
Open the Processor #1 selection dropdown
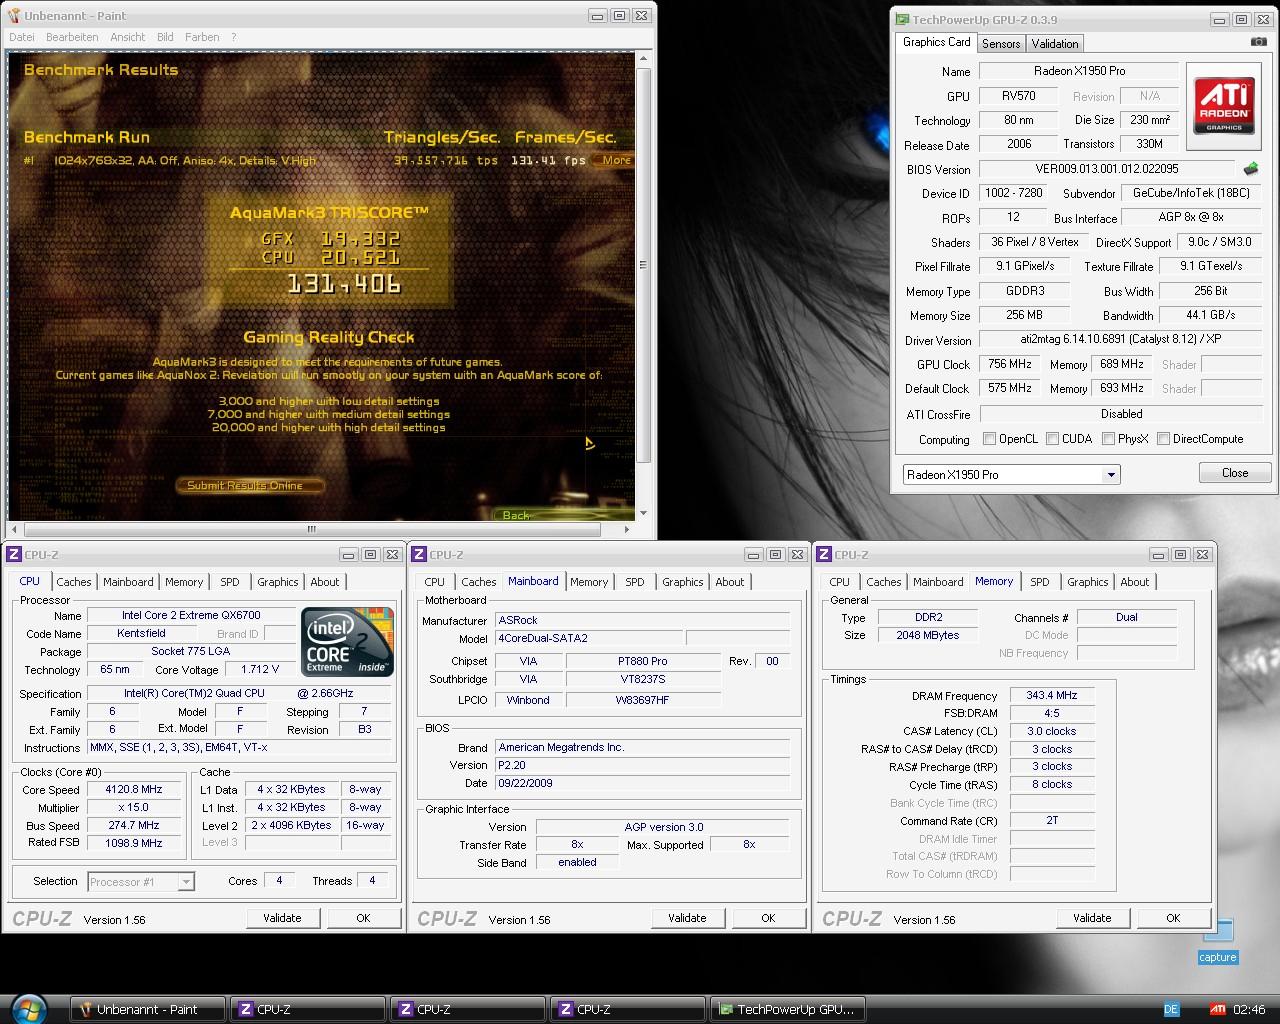pyautogui.click(x=185, y=882)
